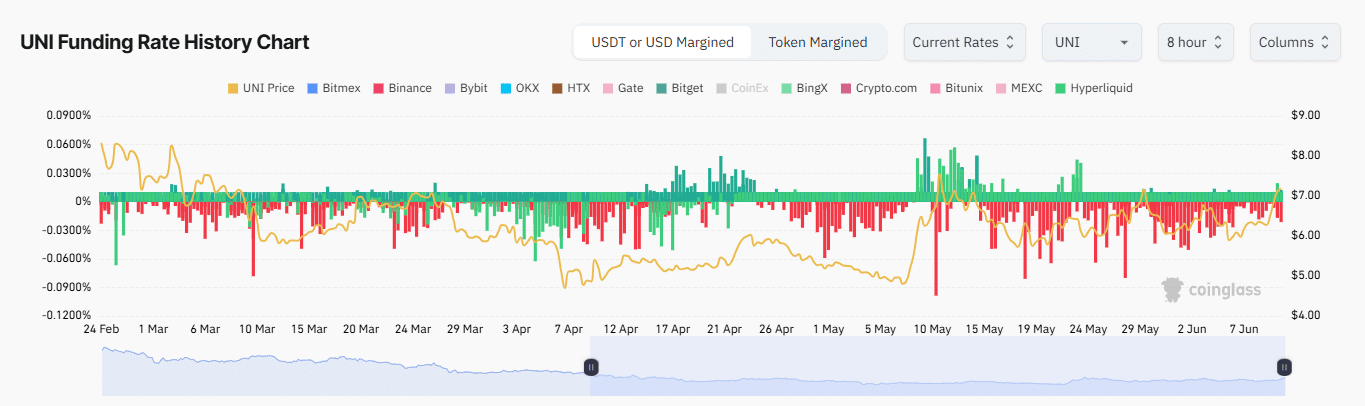Screen dimensions: 1365x406
Task: Open the Current Rates dropdown
Action: click(964, 42)
